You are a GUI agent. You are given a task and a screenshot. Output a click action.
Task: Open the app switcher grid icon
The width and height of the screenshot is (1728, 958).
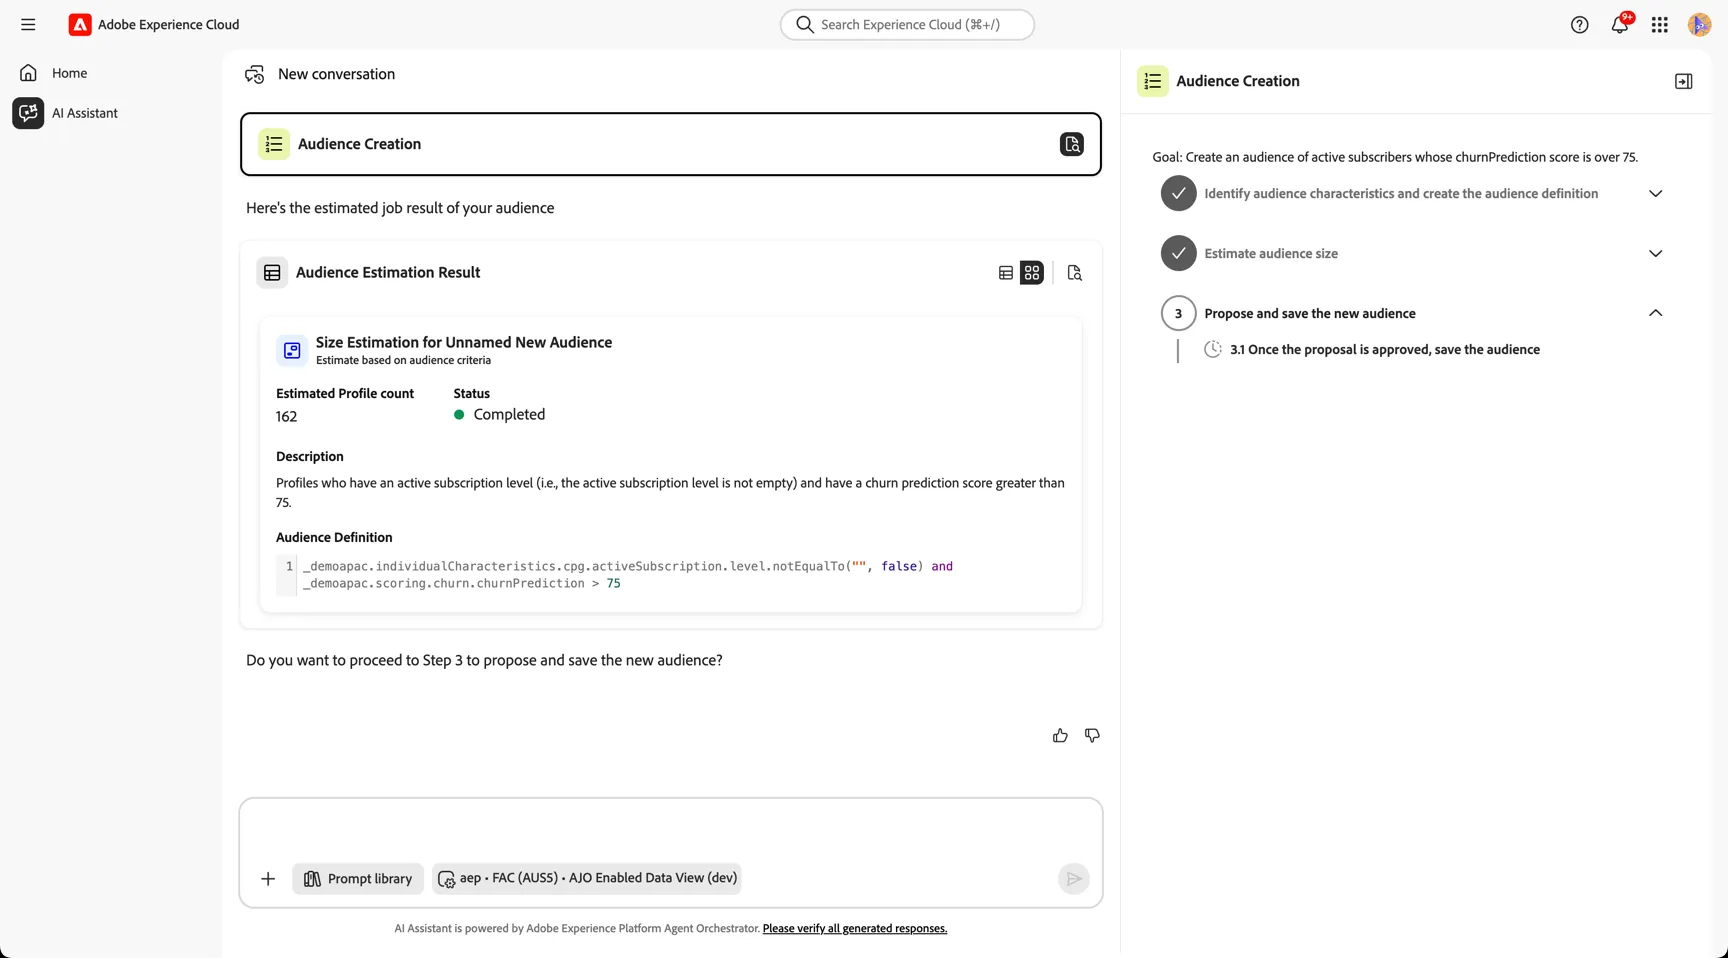coord(1660,25)
